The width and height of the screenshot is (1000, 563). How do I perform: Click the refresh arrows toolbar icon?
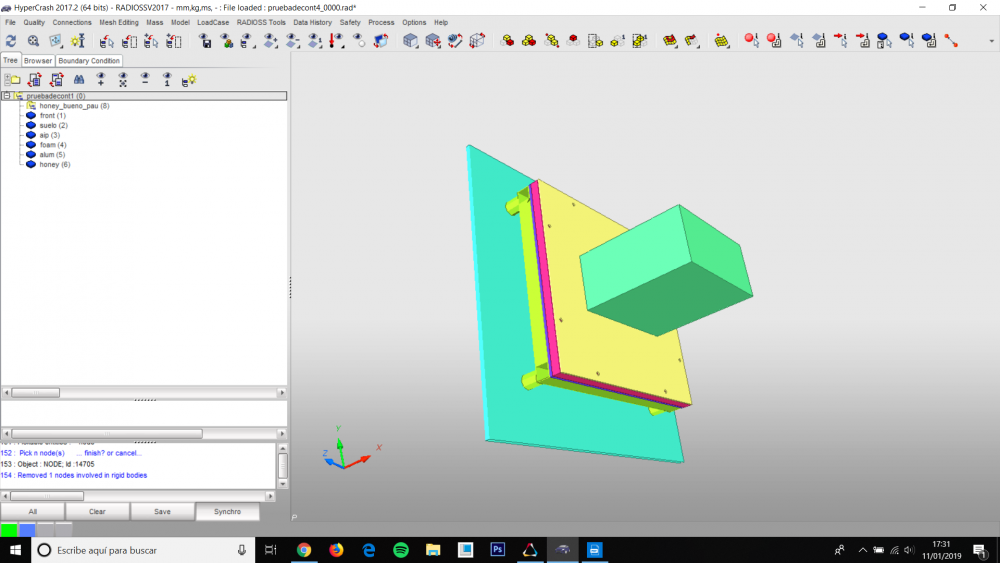pyautogui.click(x=11, y=41)
